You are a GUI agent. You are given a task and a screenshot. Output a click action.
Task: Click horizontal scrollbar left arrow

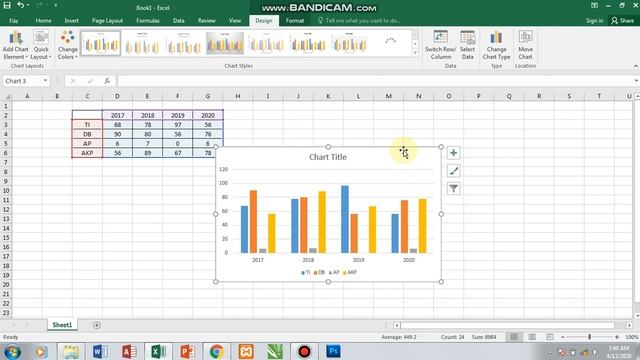point(397,325)
